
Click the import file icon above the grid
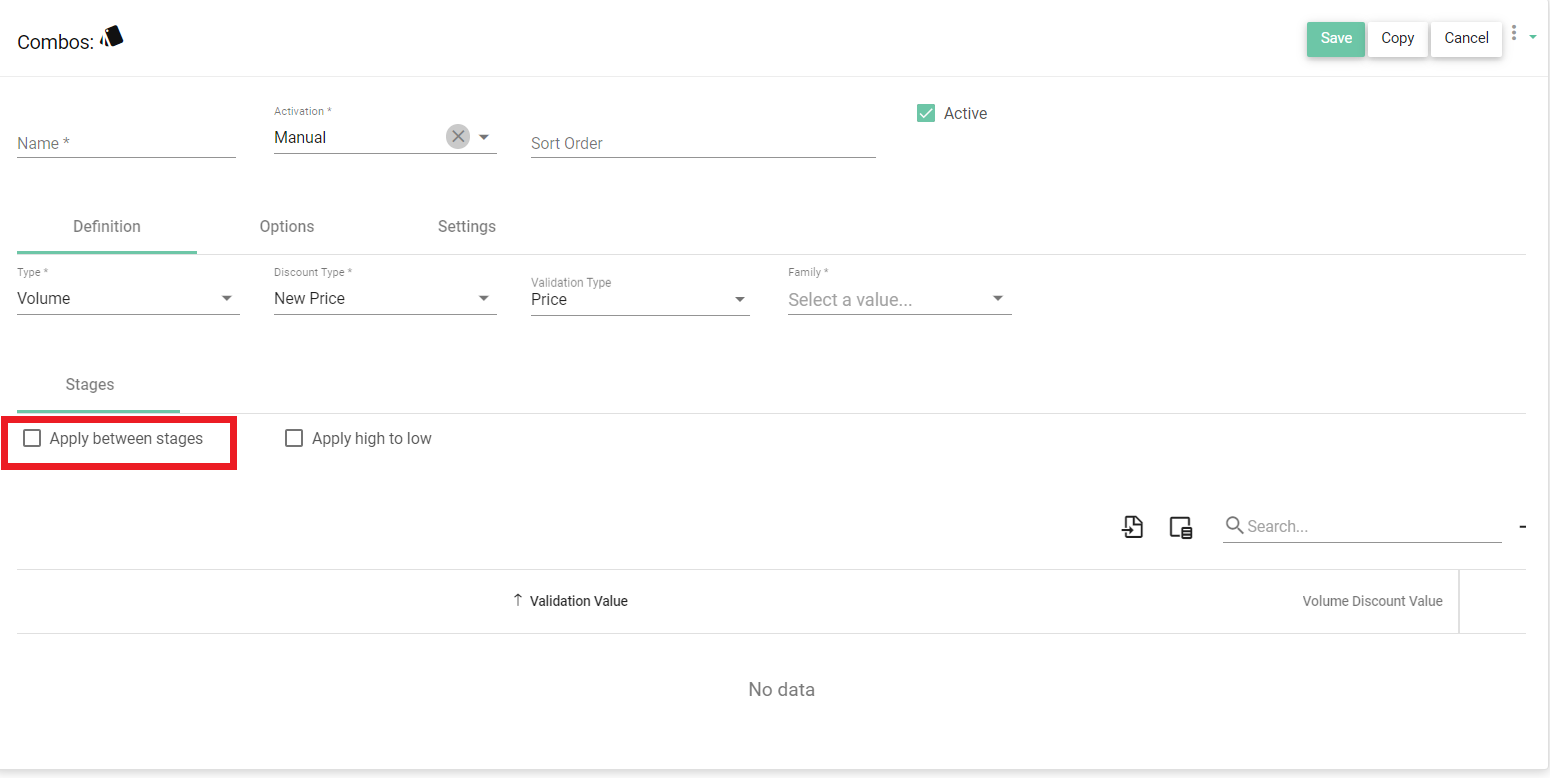click(1132, 527)
